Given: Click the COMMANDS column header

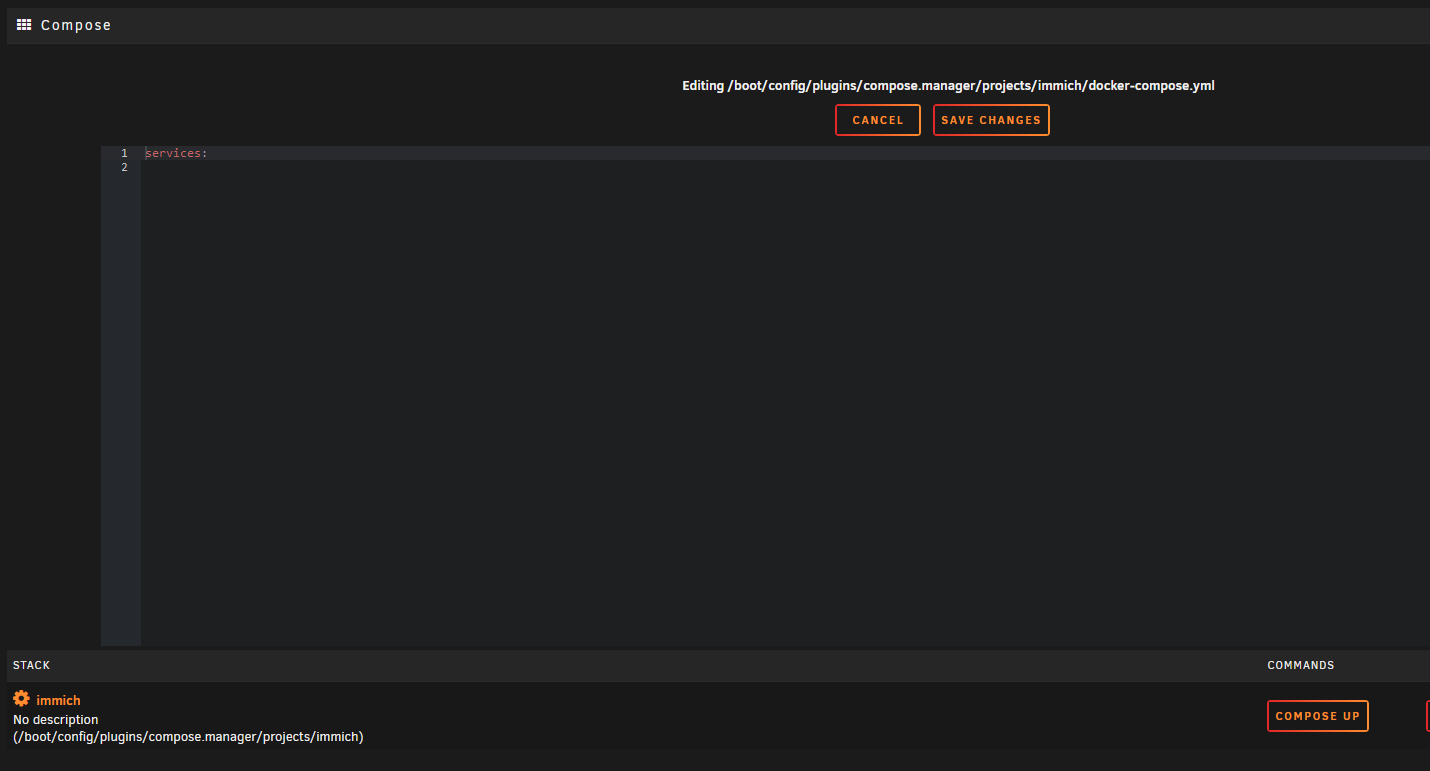Looking at the screenshot, I should 1300,665.
